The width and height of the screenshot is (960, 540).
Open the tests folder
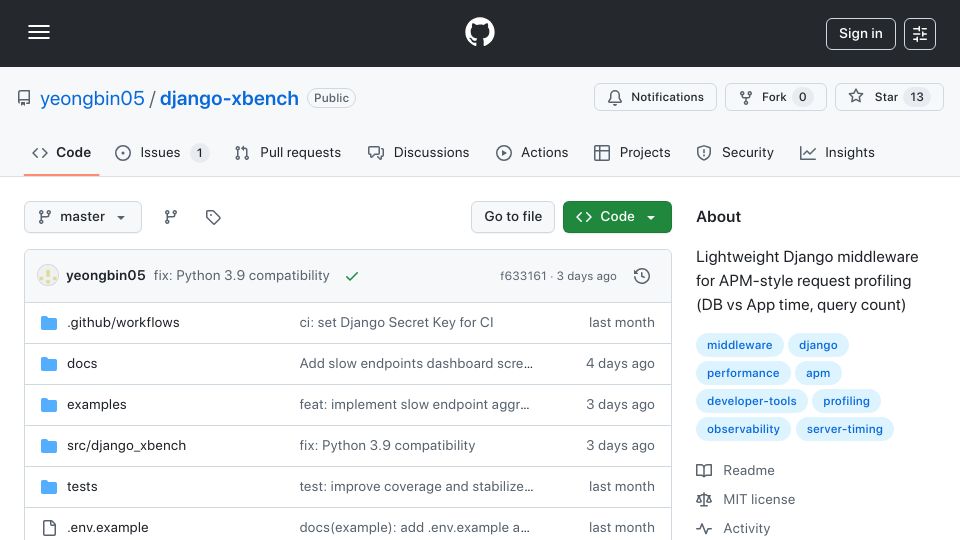point(82,487)
